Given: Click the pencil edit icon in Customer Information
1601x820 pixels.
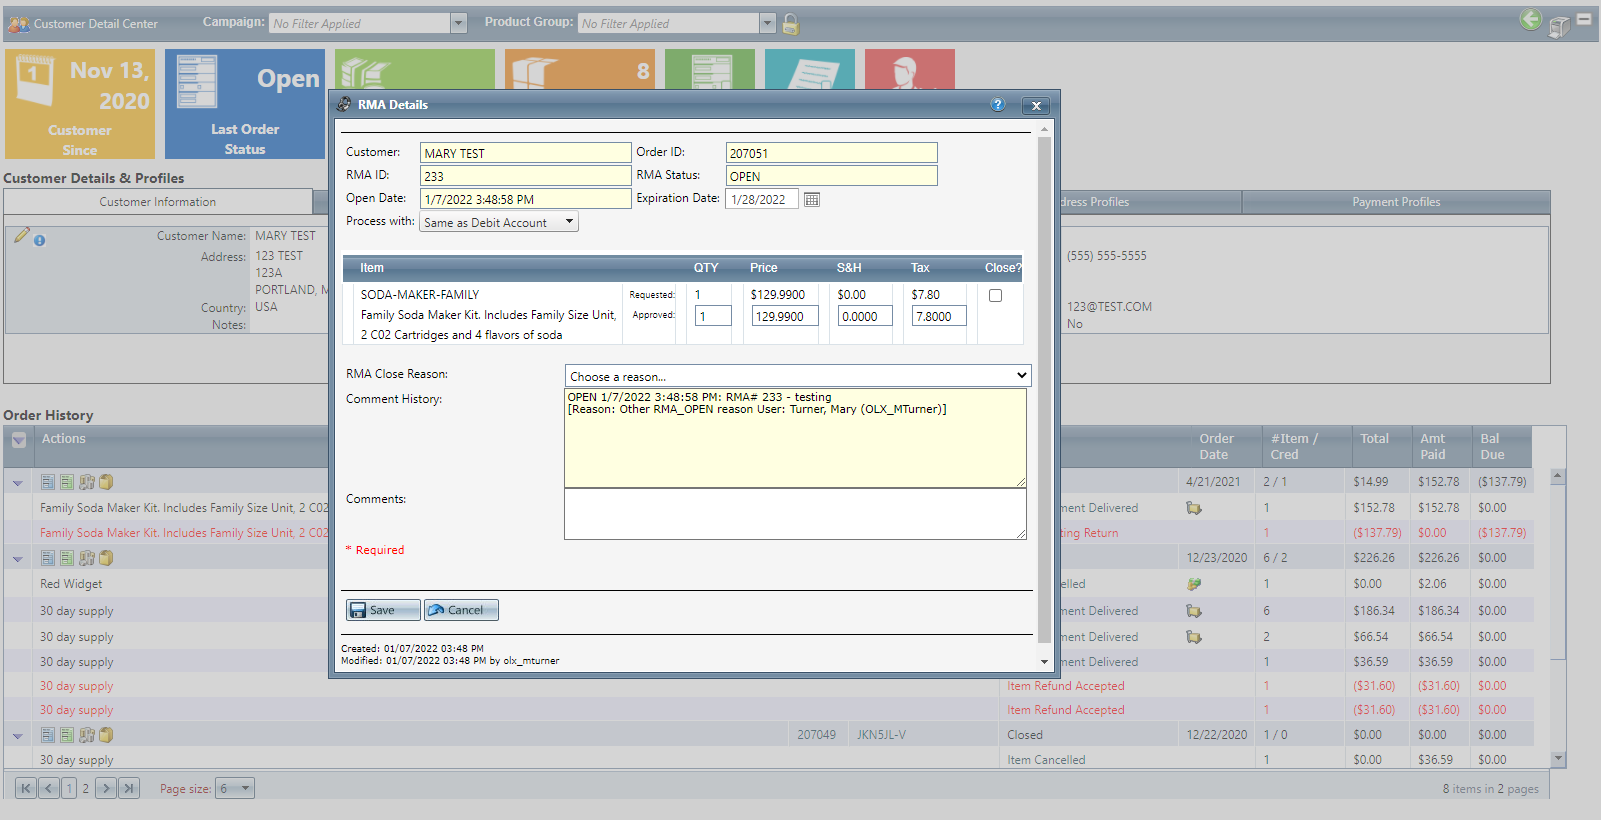Looking at the screenshot, I should coord(22,235).
